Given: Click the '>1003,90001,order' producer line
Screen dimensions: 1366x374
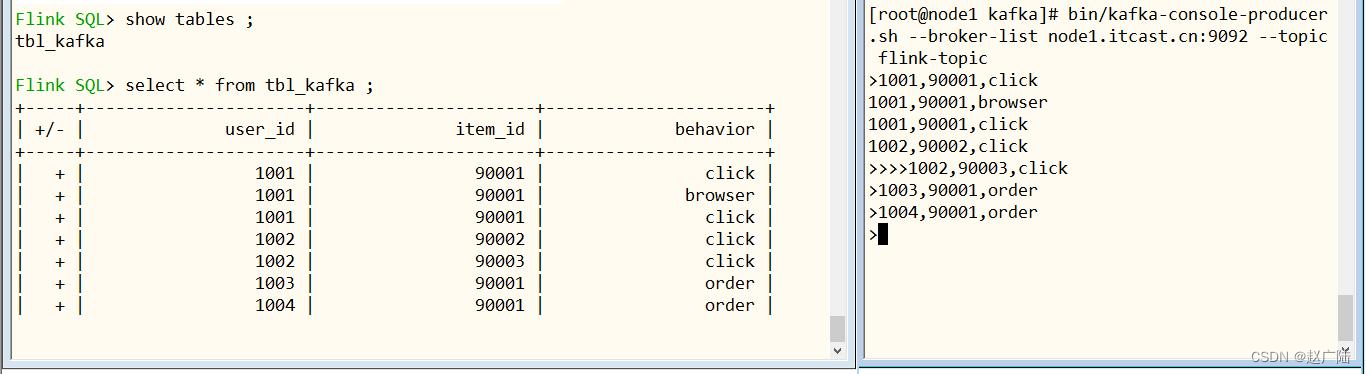Looking at the screenshot, I should (x=953, y=190).
